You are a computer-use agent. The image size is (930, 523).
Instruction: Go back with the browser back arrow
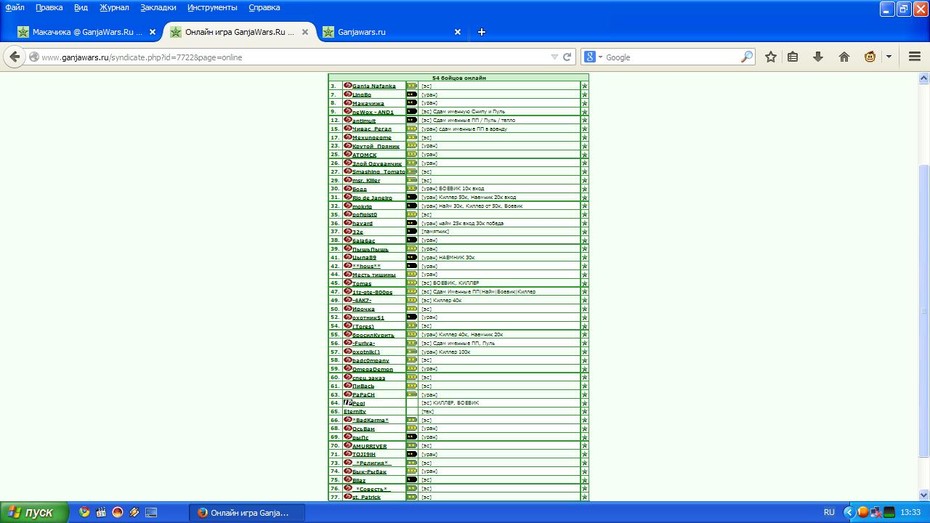point(15,57)
